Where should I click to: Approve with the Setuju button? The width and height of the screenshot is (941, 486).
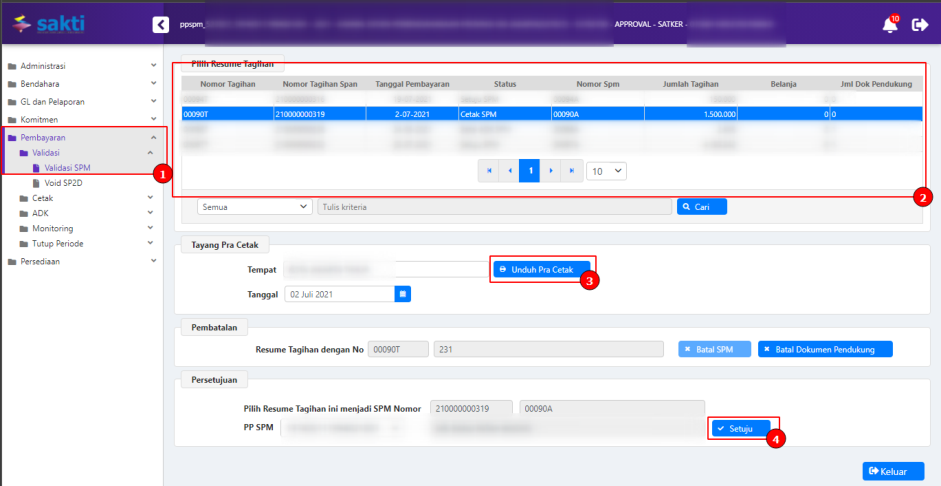coord(740,428)
